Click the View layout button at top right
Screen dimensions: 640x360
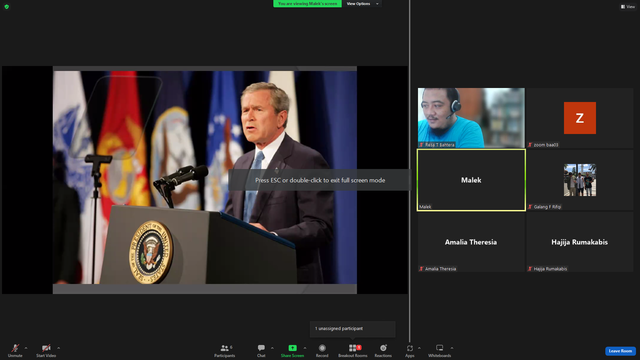coord(628,7)
